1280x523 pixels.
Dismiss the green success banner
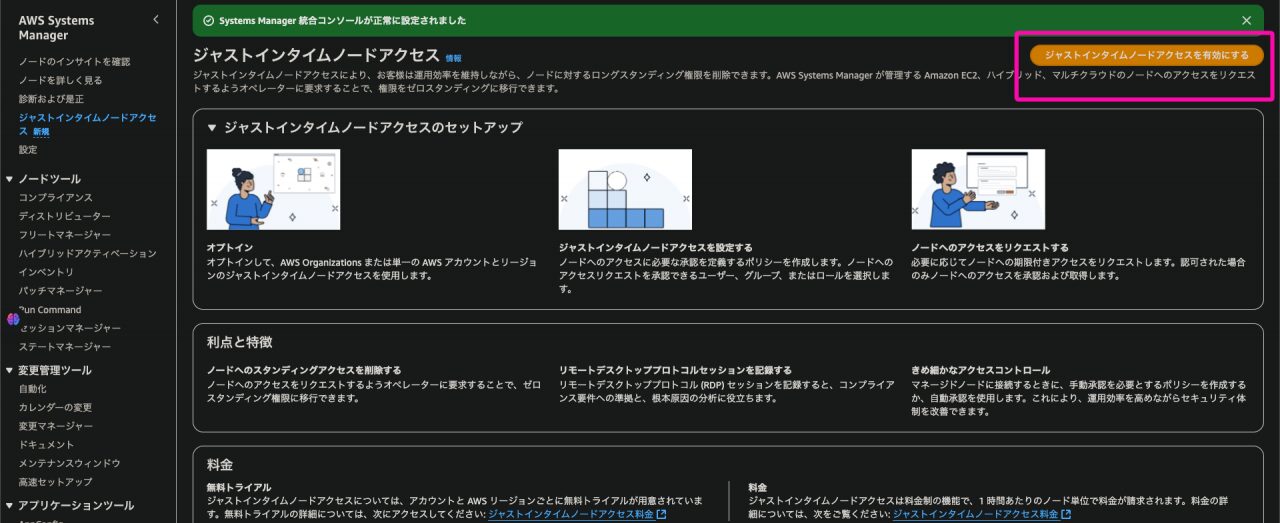tap(1246, 20)
